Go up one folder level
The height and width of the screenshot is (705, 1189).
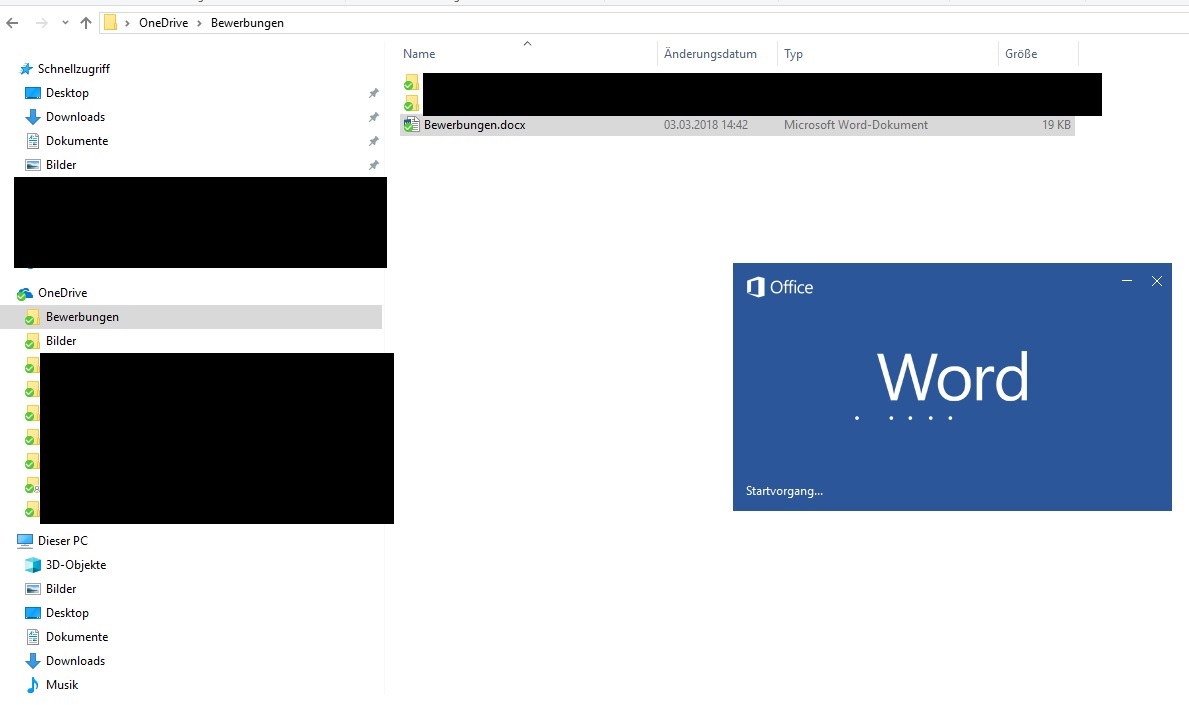coord(86,23)
